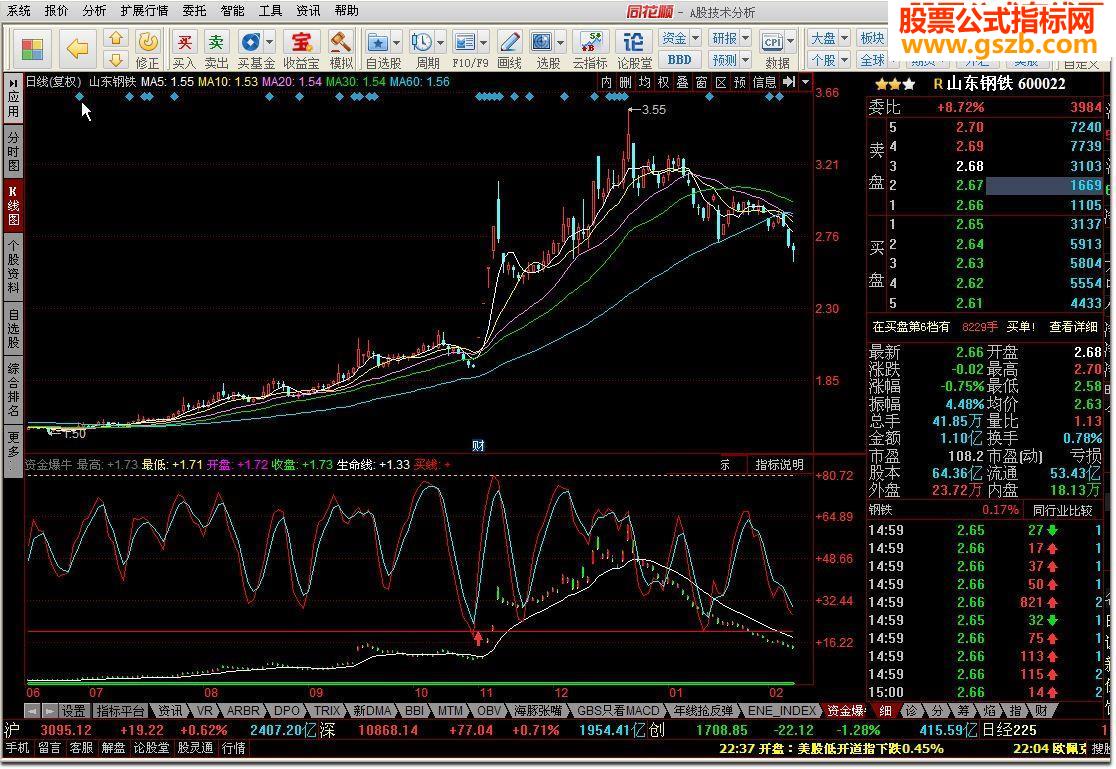Viewport: 1116px width, 769px height.
Task: Click the 买入 buy icon
Action: click(x=184, y=50)
